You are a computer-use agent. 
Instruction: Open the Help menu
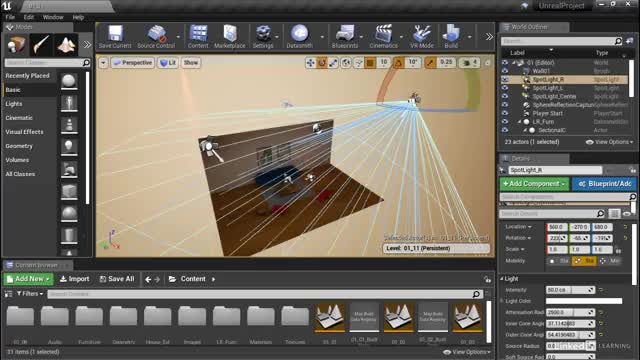pyautogui.click(x=78, y=17)
